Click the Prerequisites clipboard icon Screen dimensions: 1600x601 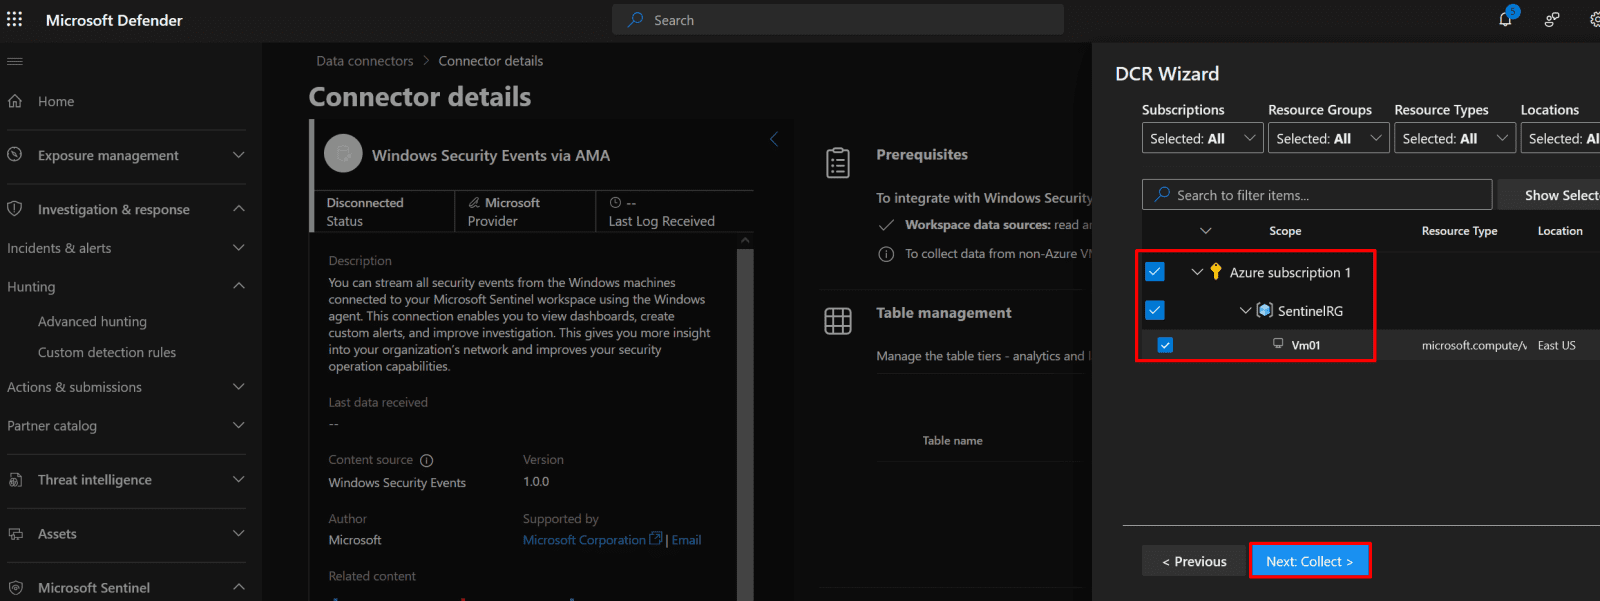838,162
